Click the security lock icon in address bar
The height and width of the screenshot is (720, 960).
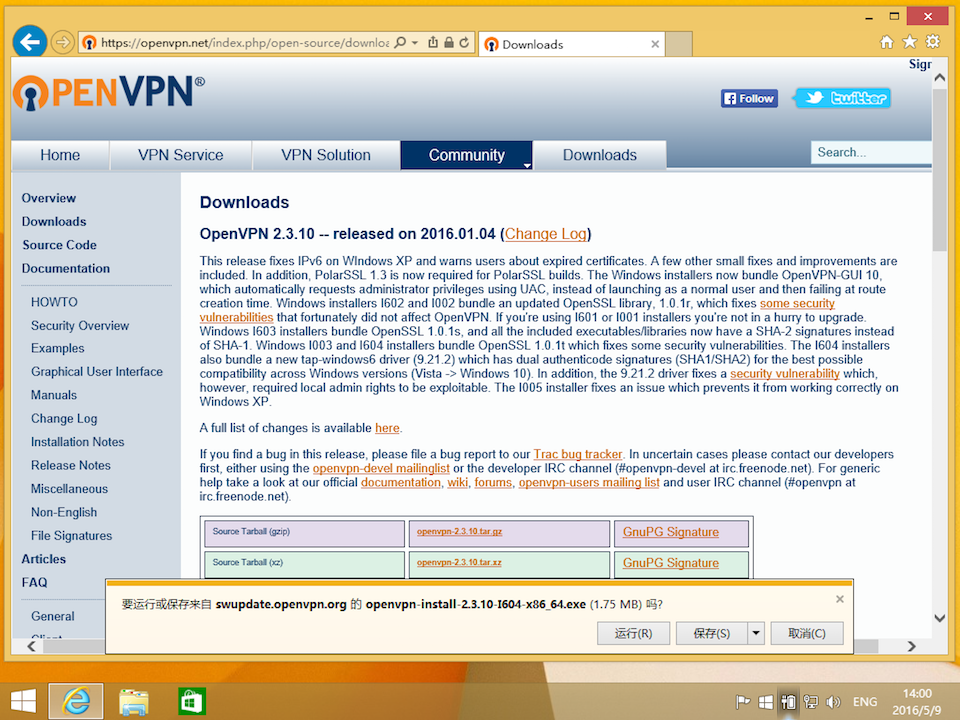[449, 43]
